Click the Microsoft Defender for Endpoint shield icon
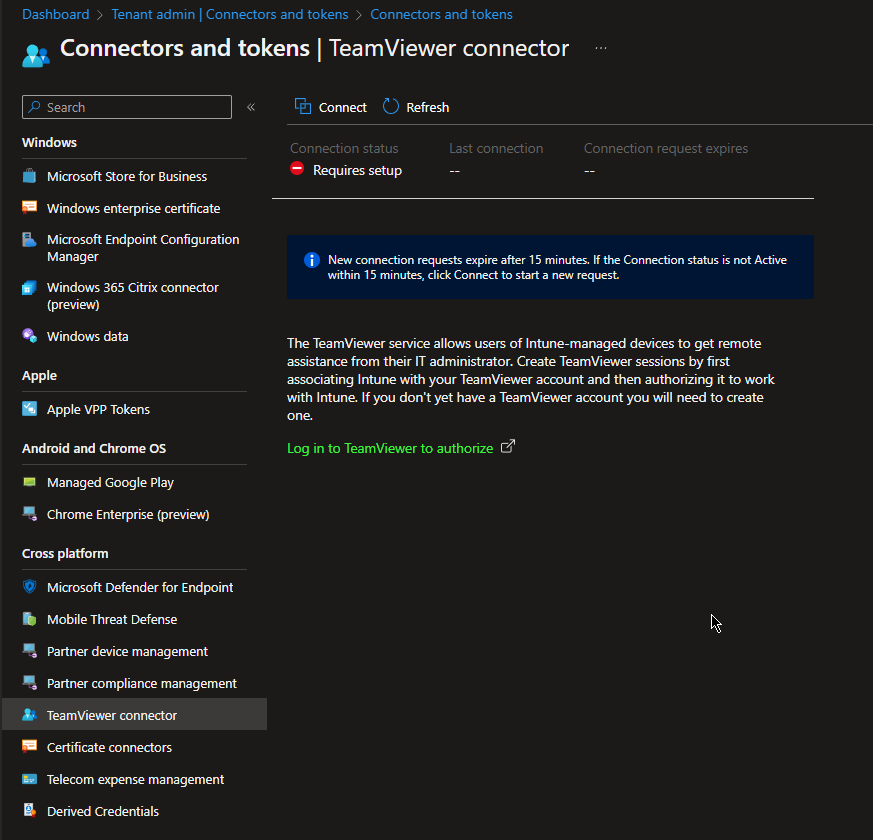The height and width of the screenshot is (840, 873). click(29, 587)
